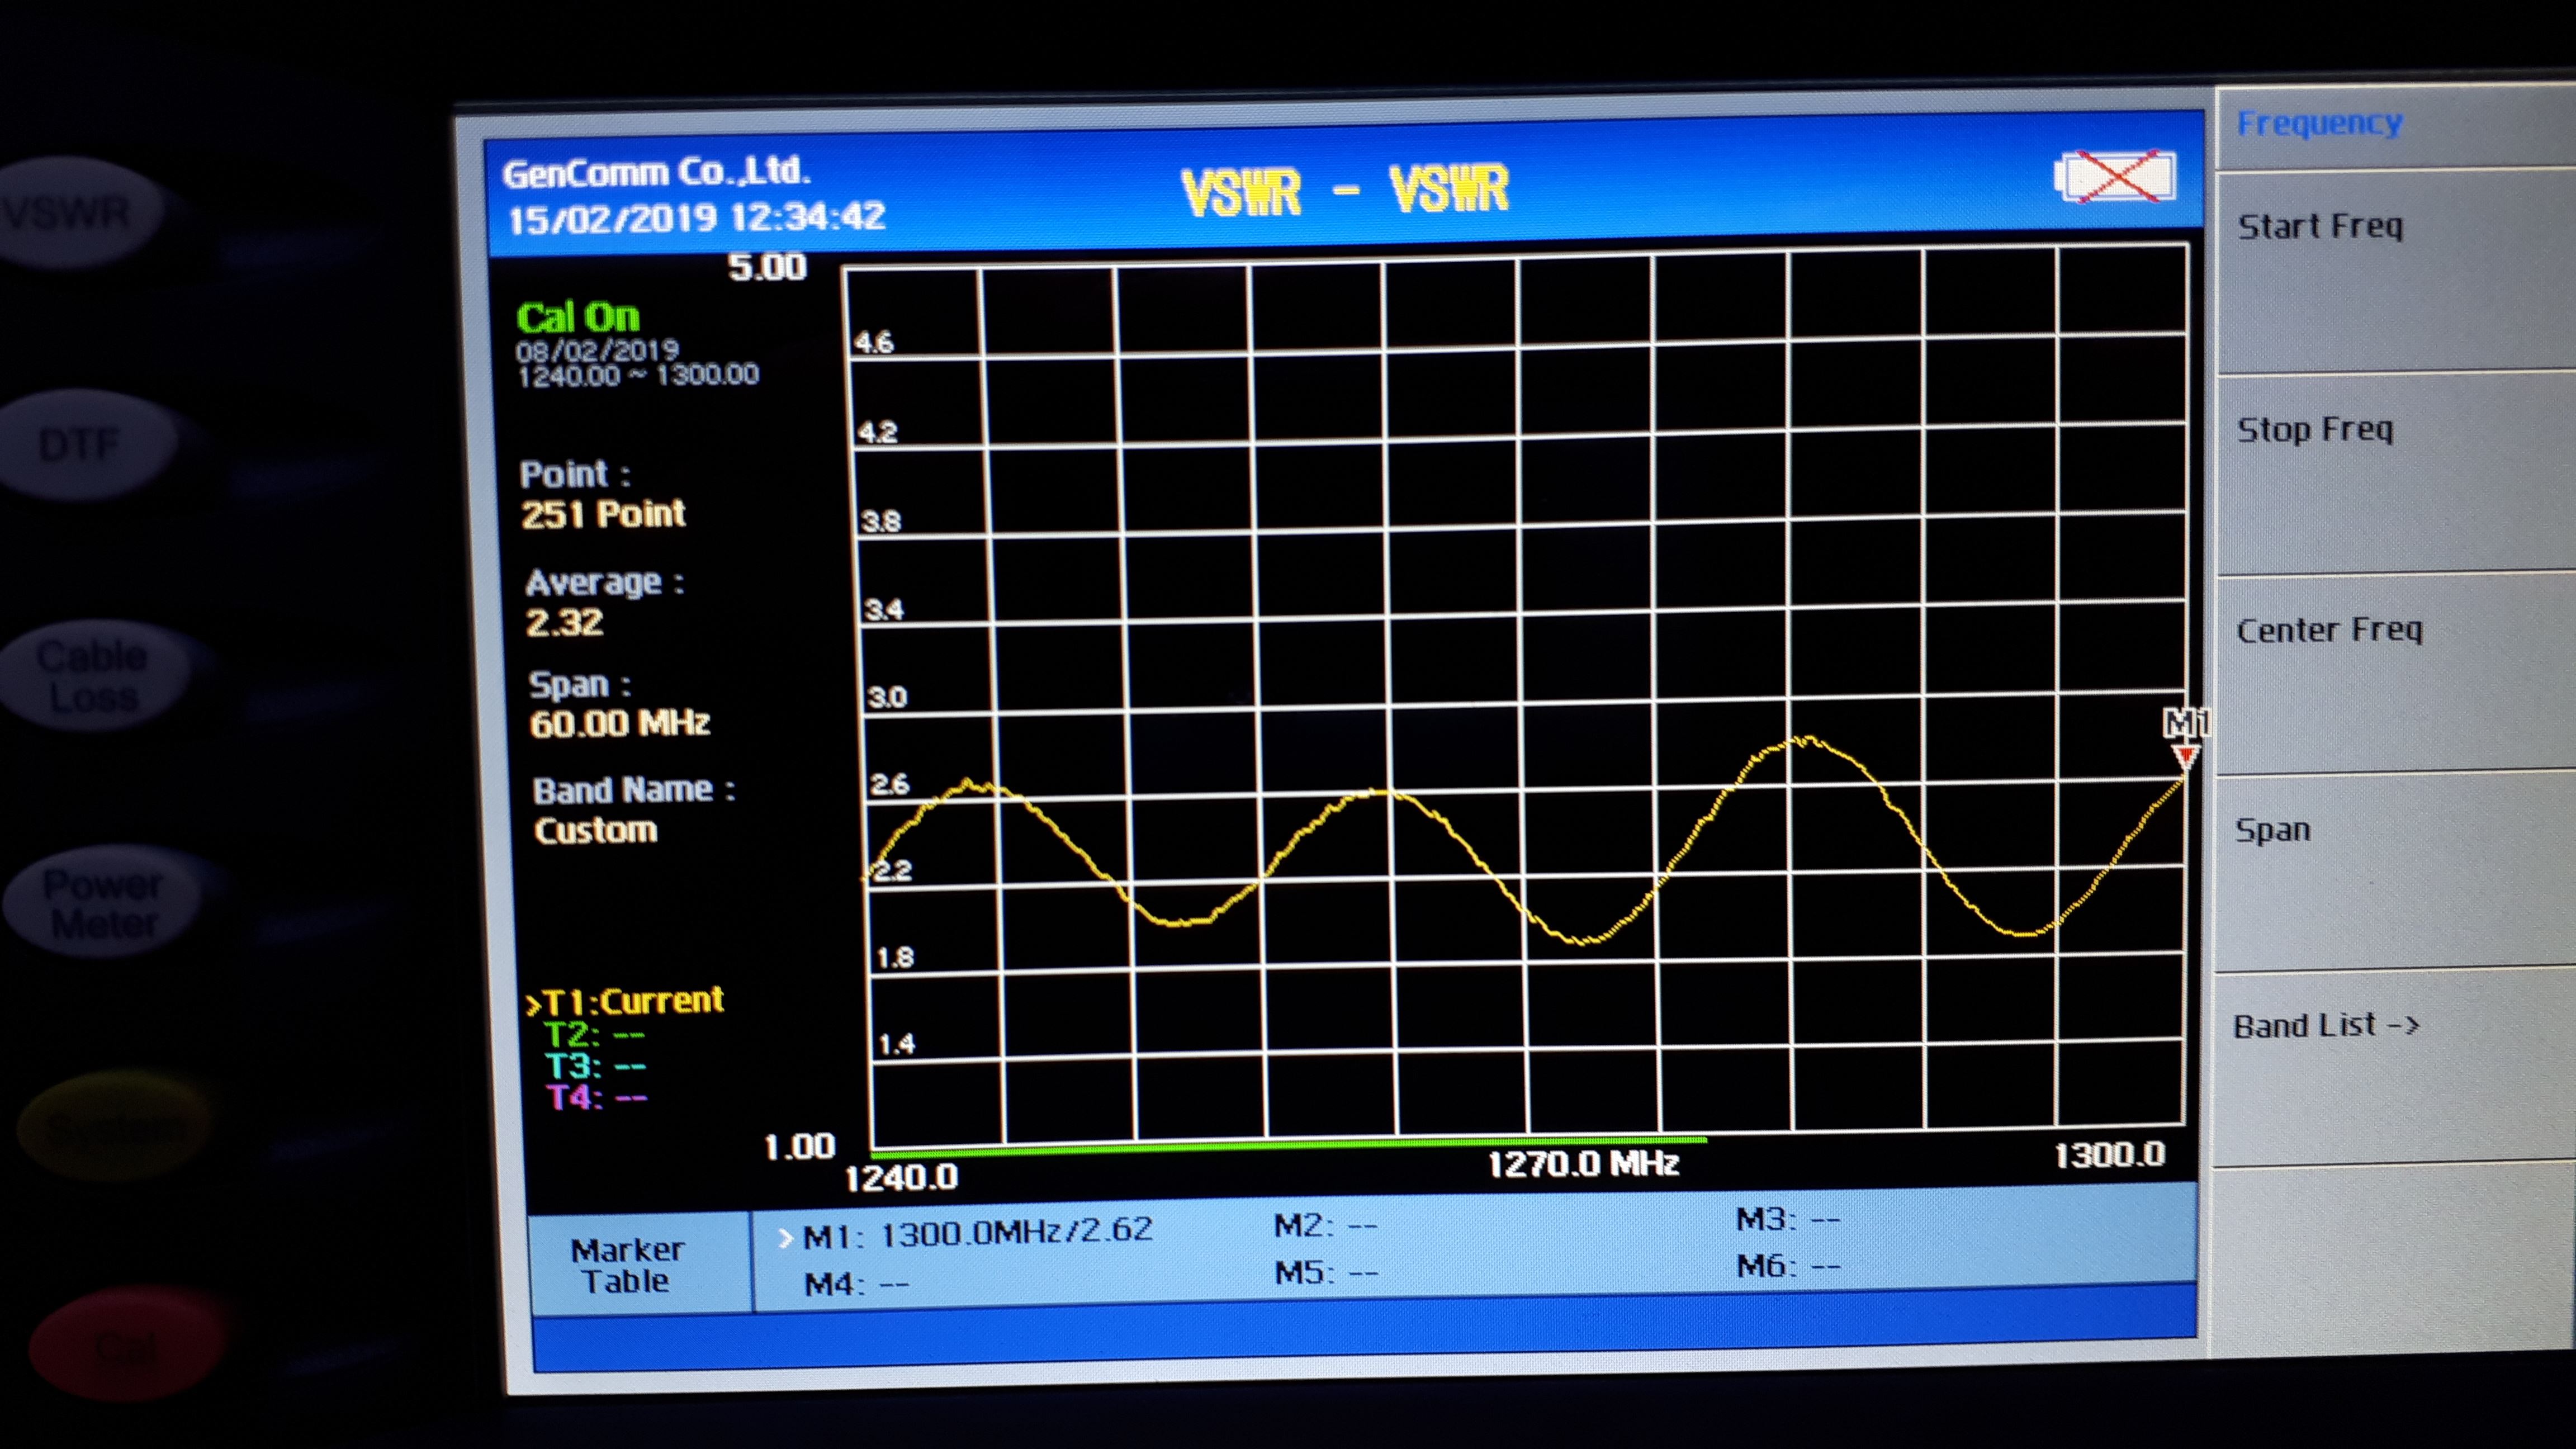
Task: Click the 5.00 top scale value
Action: [767, 267]
